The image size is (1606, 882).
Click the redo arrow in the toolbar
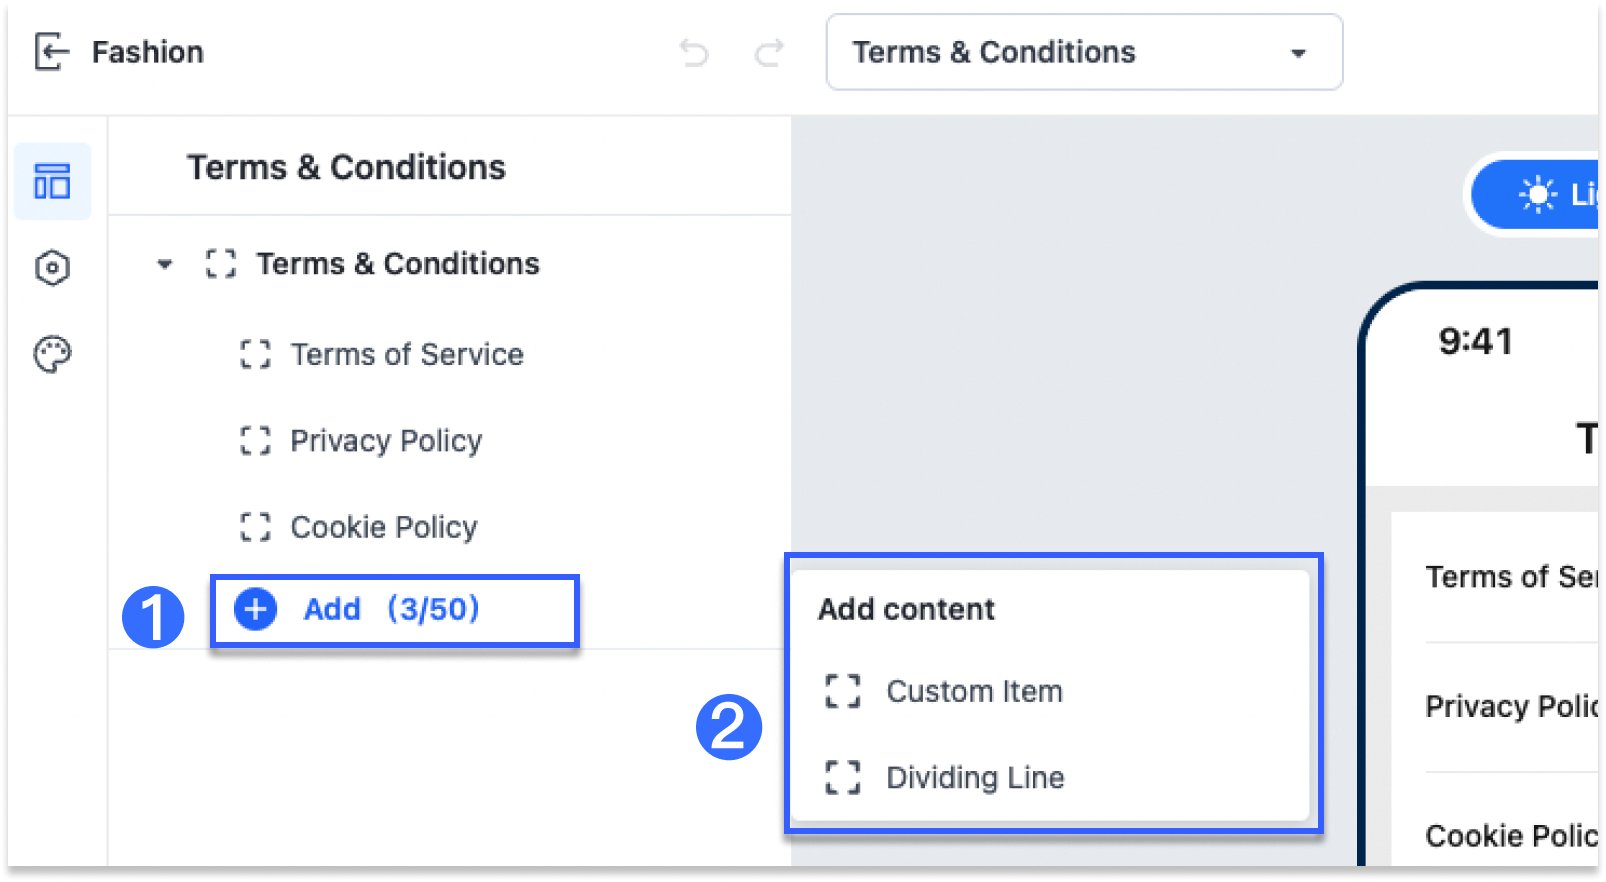[769, 55]
